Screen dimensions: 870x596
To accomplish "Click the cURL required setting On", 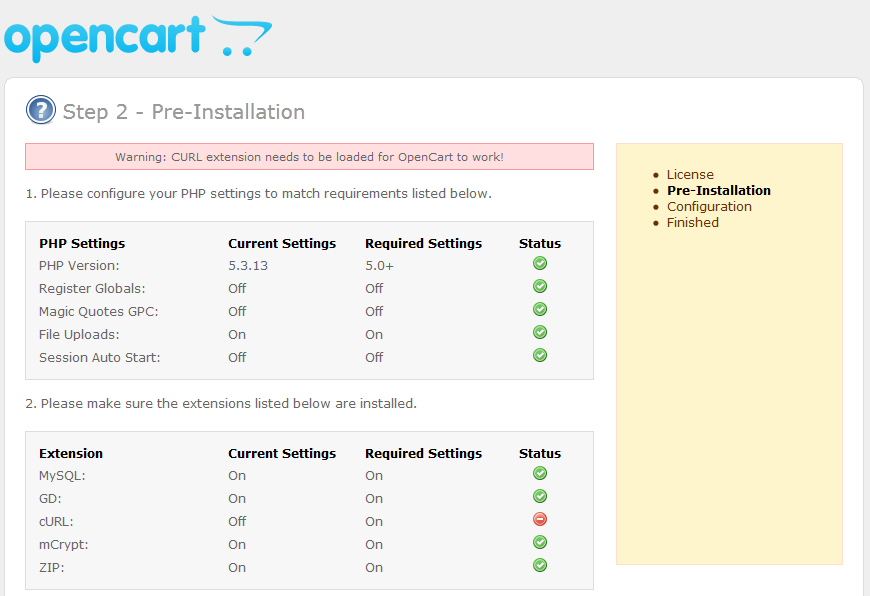I will click(x=374, y=522).
